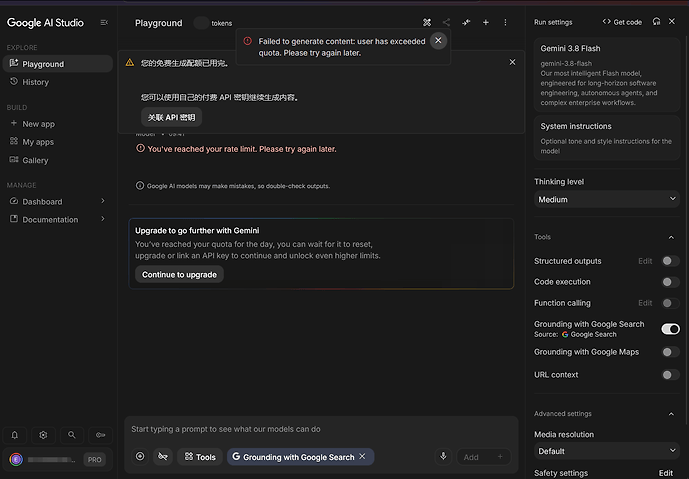Open Gallery in the sidebar

pyautogui.click(x=58, y=160)
